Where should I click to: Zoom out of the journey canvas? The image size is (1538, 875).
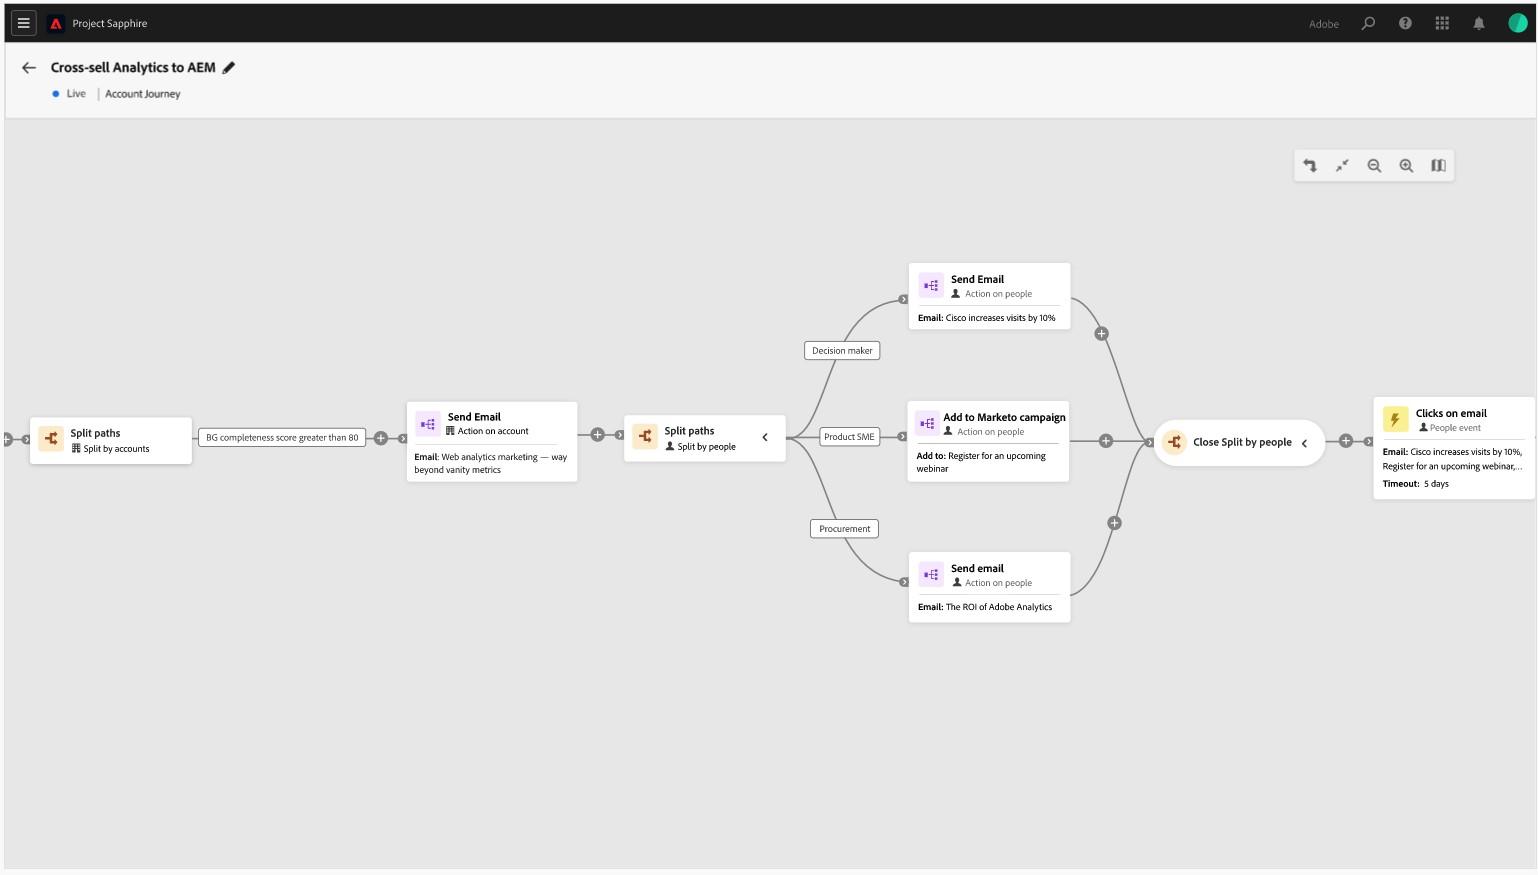click(x=1374, y=166)
